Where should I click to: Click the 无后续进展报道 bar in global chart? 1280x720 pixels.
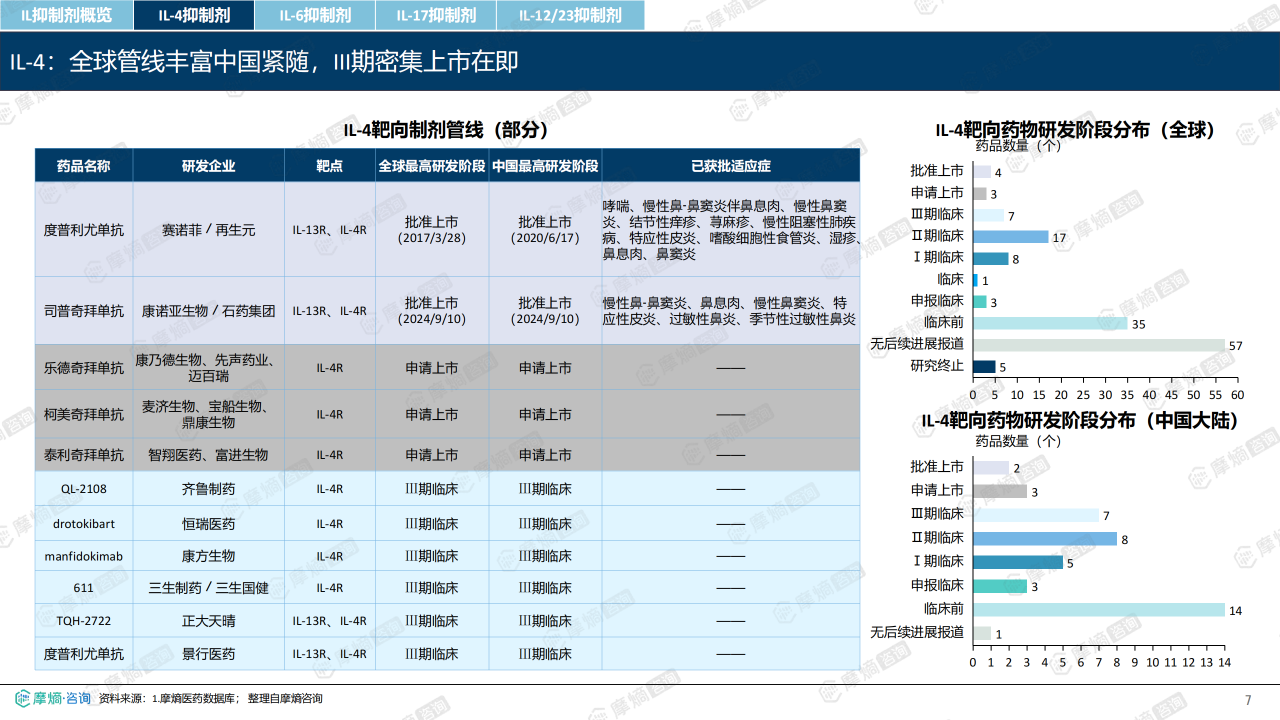1099,345
